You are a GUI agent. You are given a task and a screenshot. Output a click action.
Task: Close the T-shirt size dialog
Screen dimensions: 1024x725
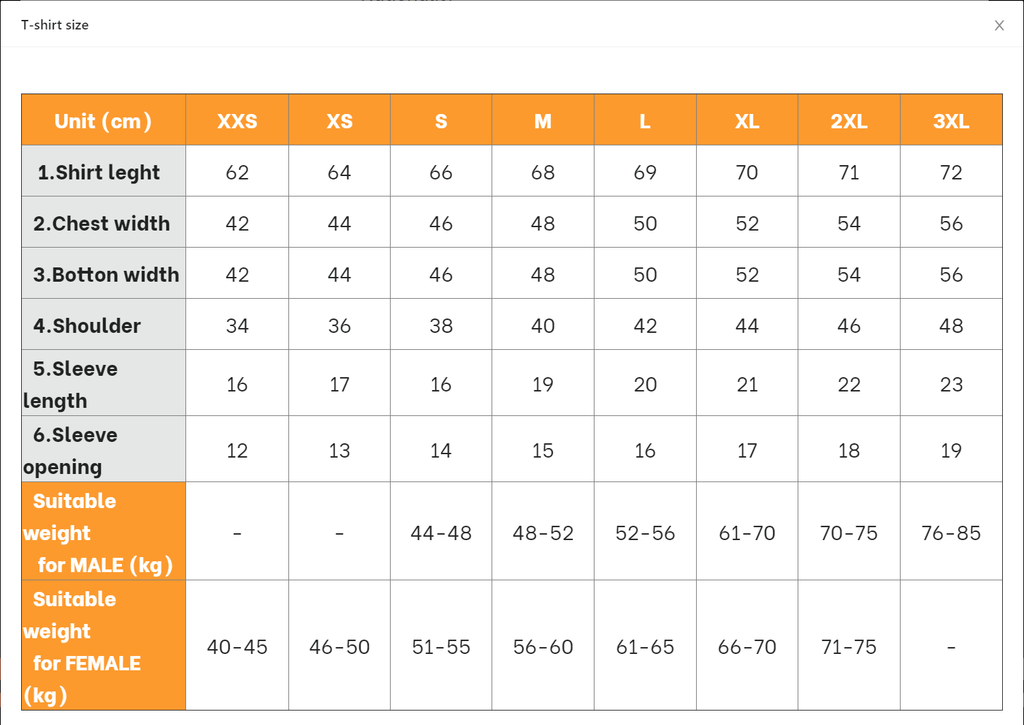pyautogui.click(x=999, y=26)
